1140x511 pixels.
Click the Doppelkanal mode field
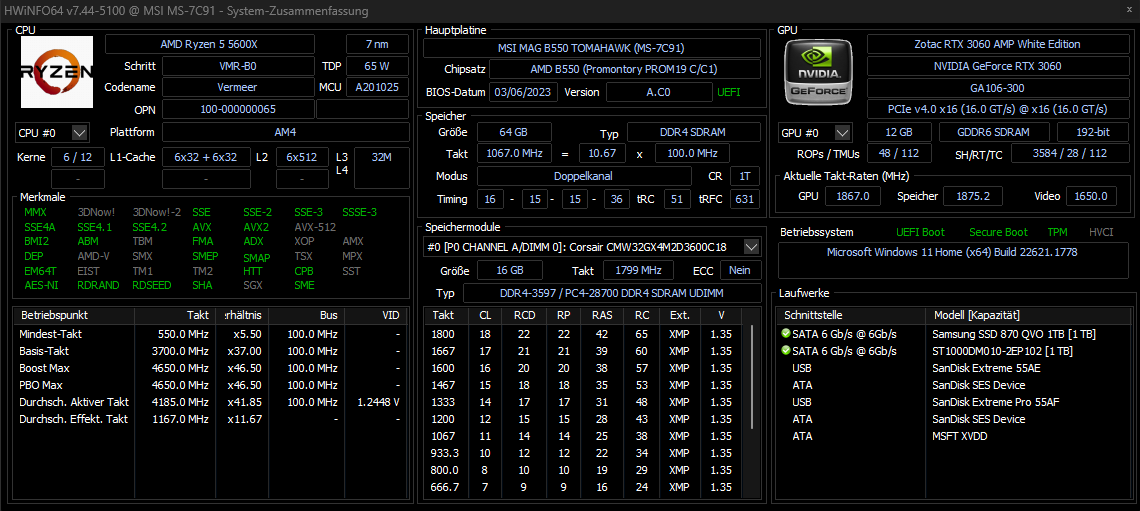coord(584,176)
